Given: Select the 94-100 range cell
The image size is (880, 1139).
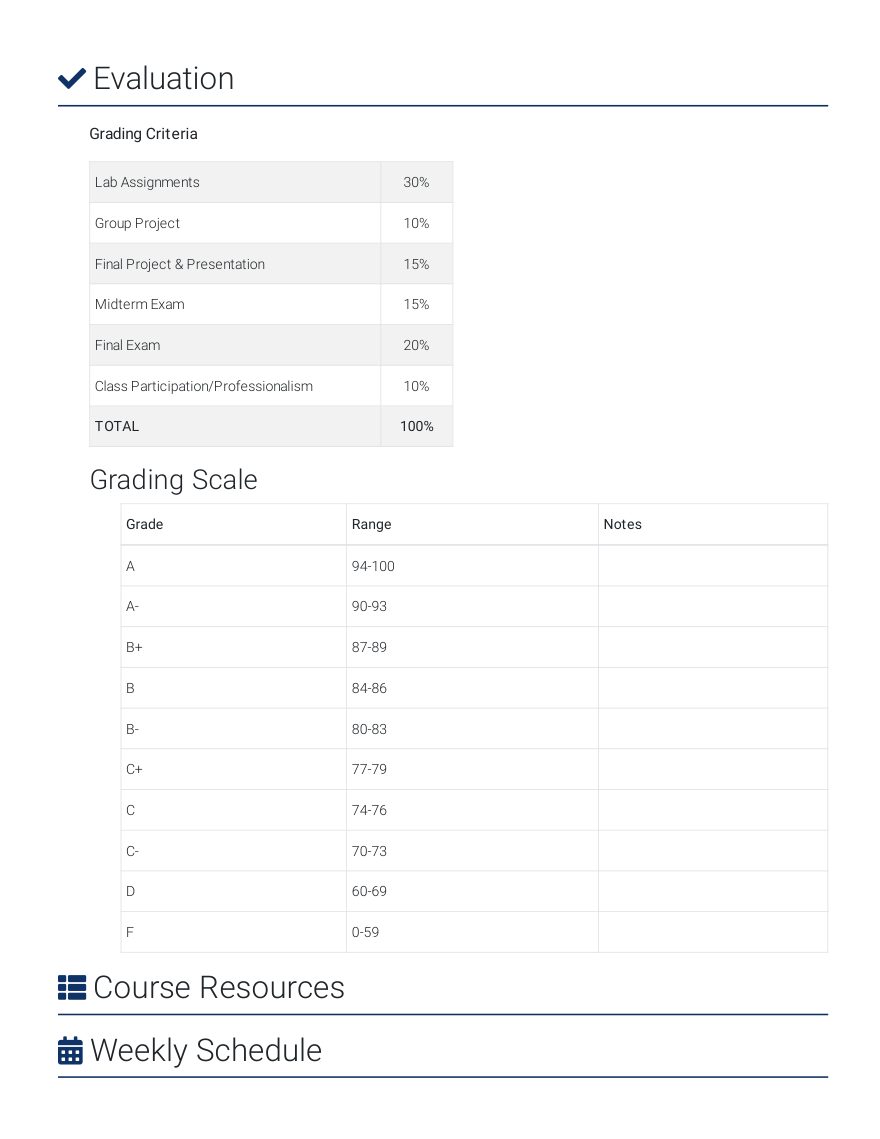Looking at the screenshot, I should [472, 566].
